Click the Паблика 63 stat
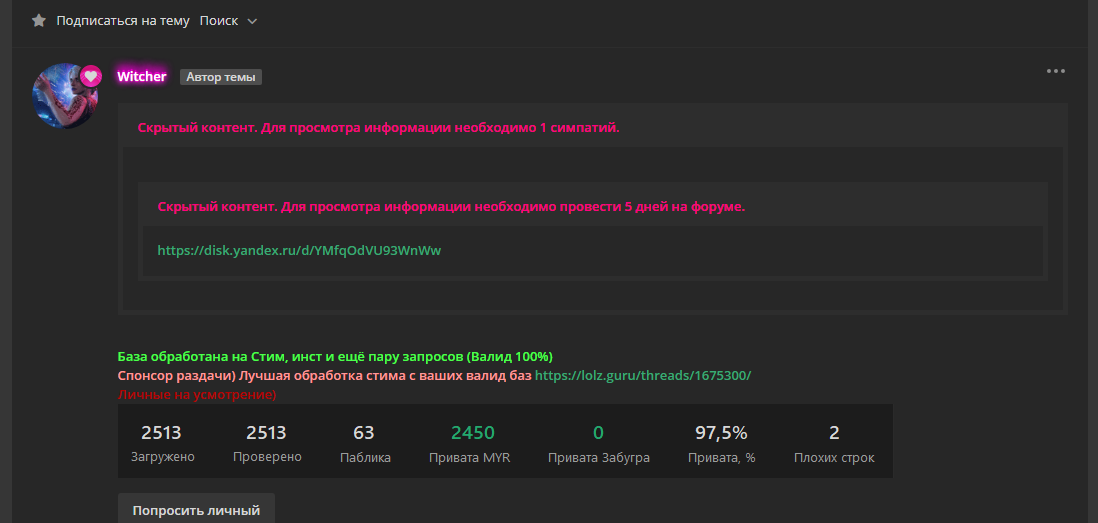The height and width of the screenshot is (523, 1098). coord(364,442)
